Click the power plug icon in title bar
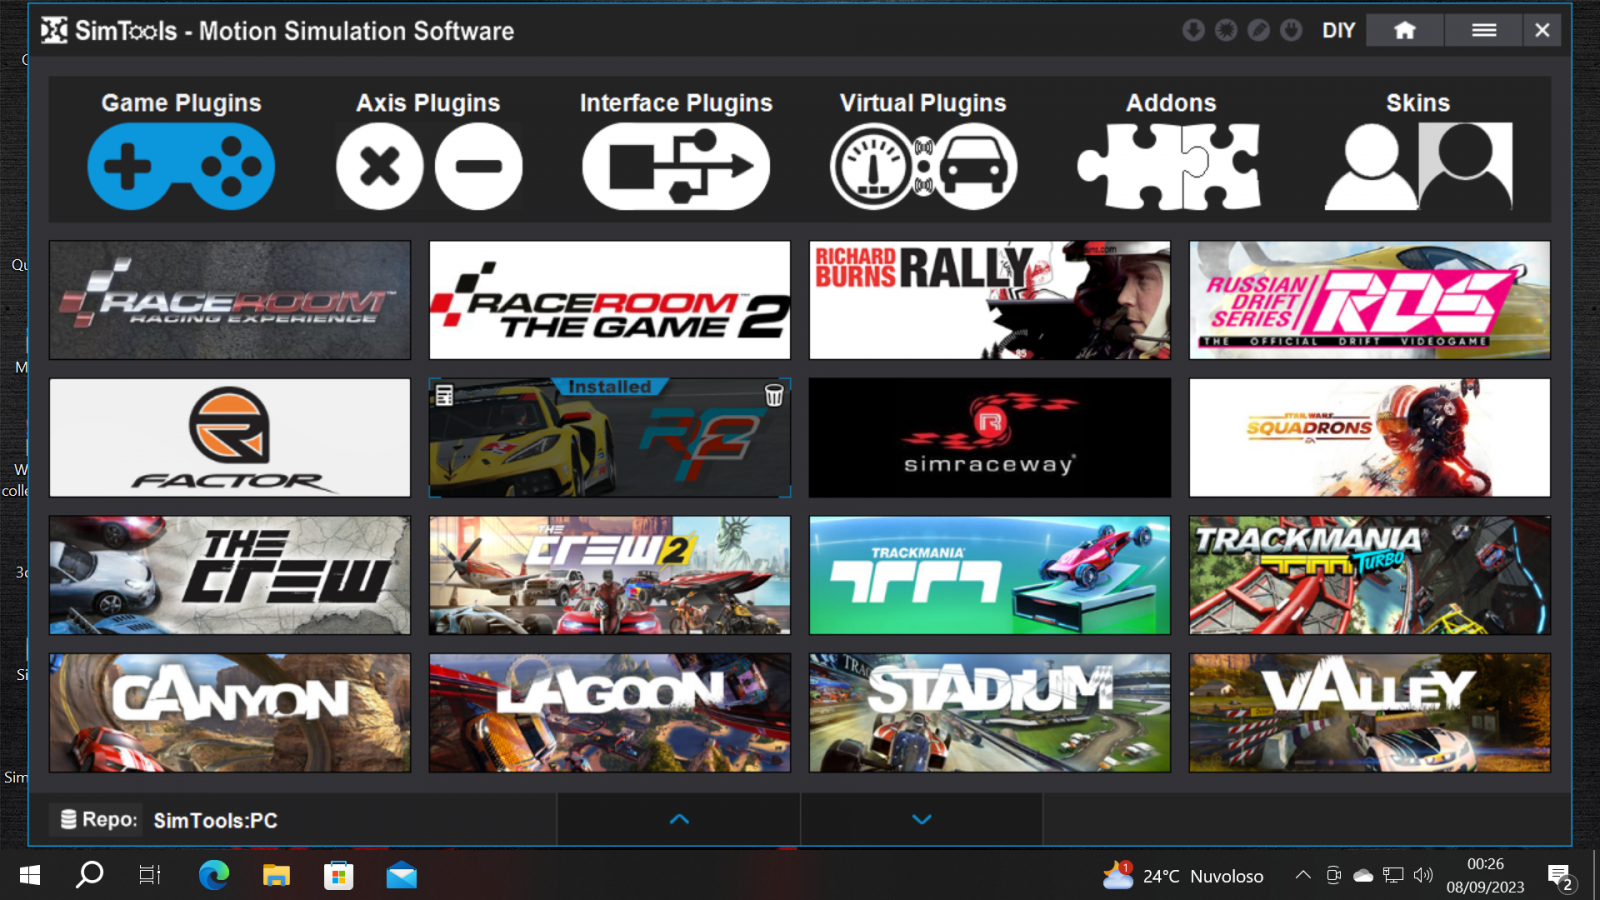The height and width of the screenshot is (900, 1600). click(1291, 30)
